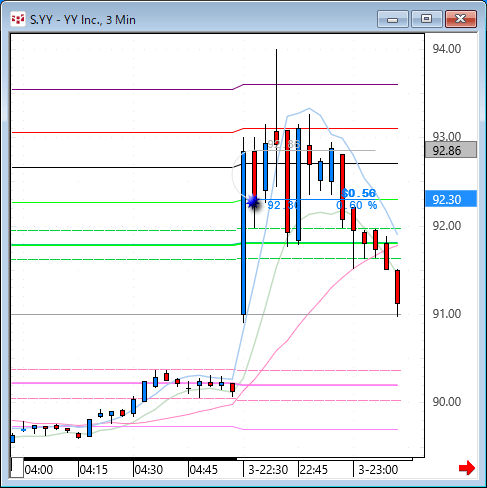
Task: Click the last red candle near 91.00
Action: pos(397,287)
